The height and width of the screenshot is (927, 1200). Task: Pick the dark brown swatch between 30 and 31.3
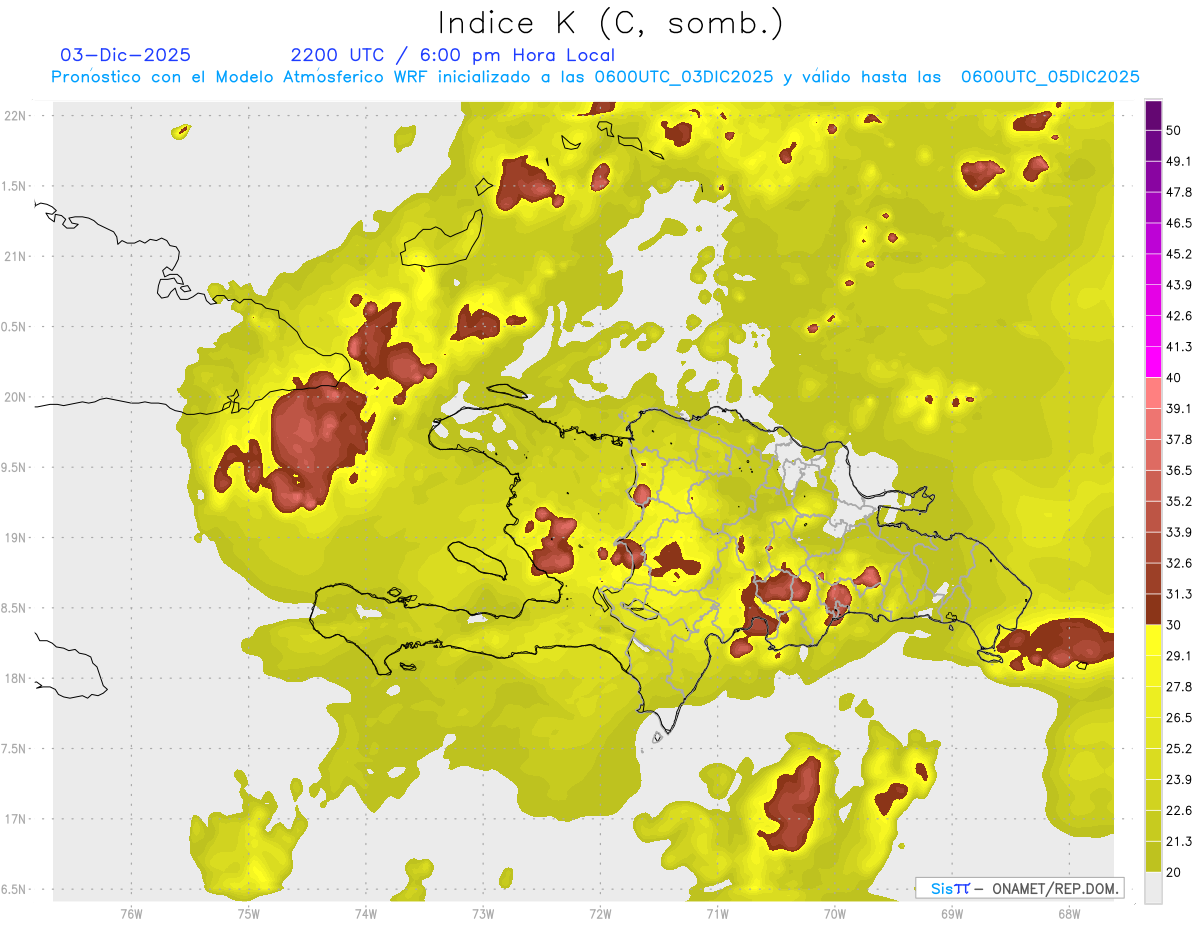click(x=1153, y=609)
